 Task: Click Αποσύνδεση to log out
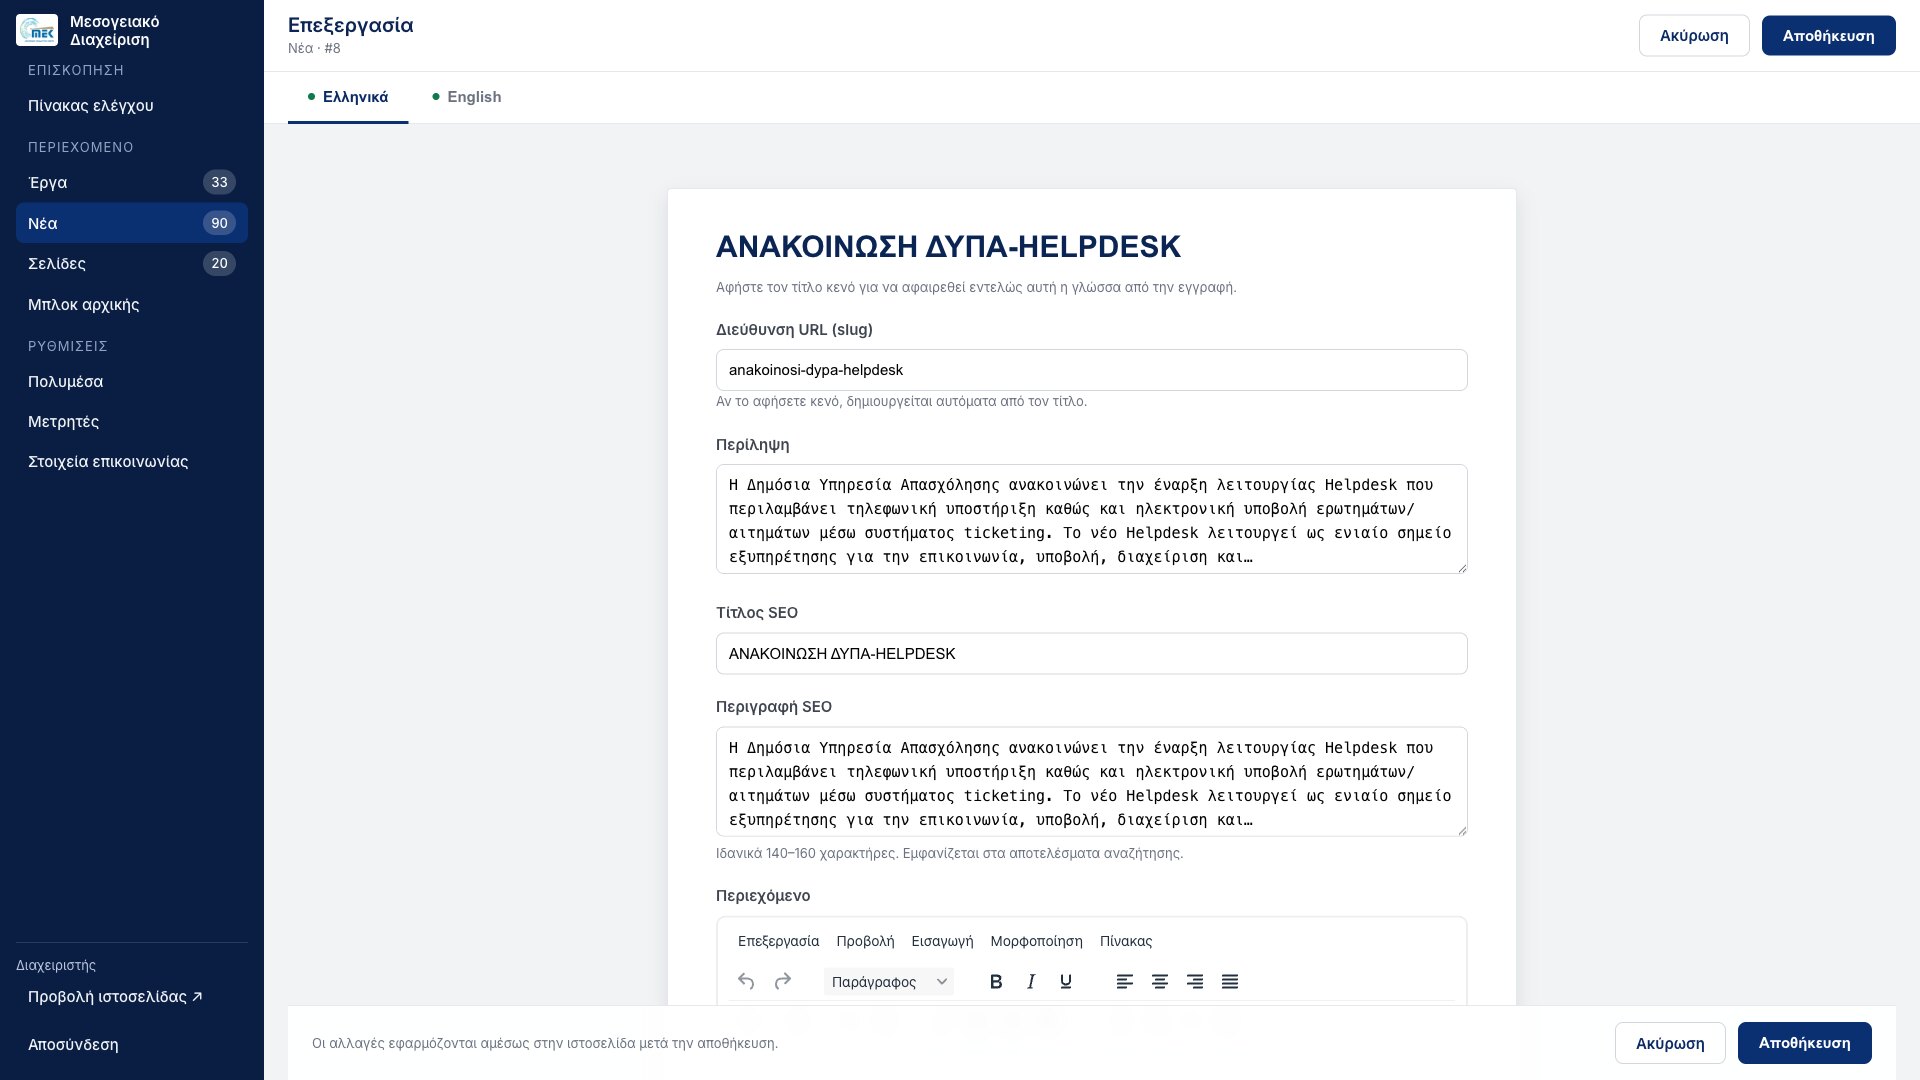tap(132, 1044)
